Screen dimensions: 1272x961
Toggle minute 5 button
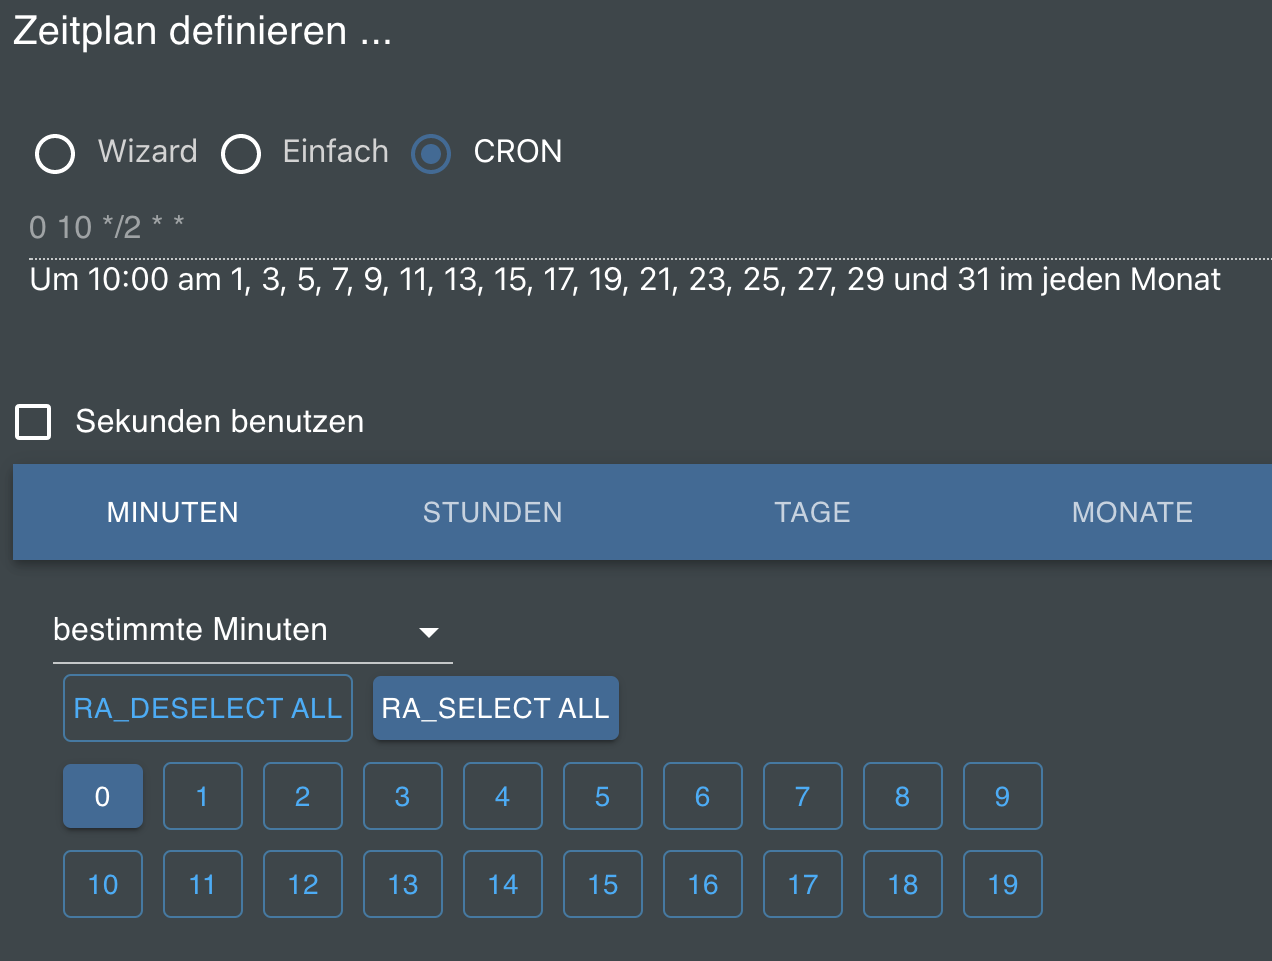coord(603,797)
